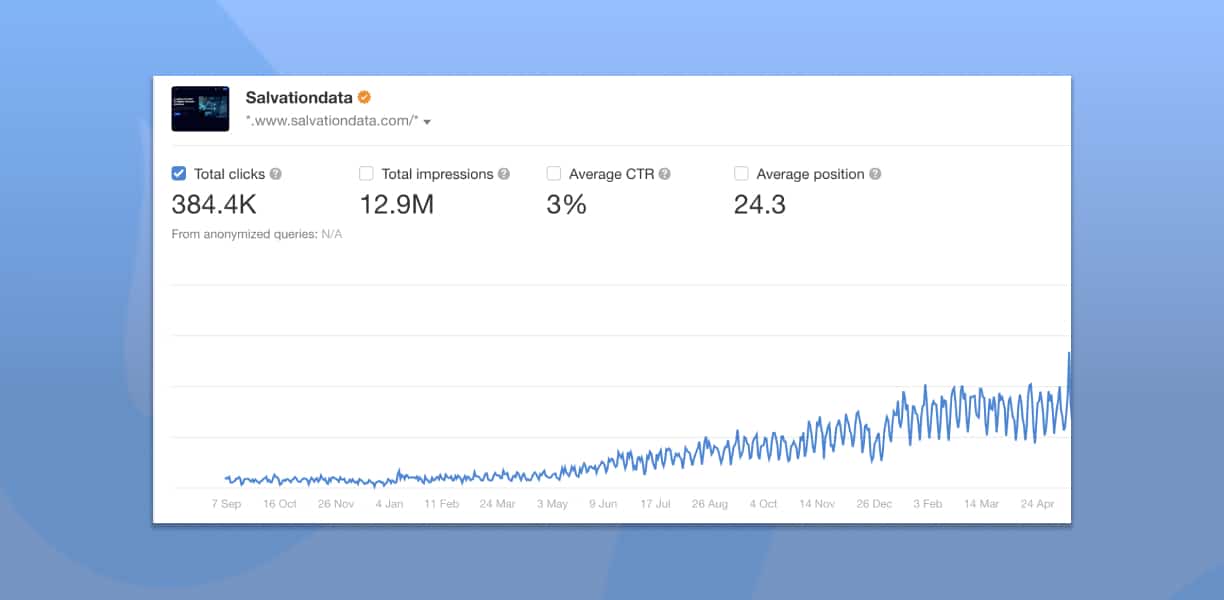Click the 4 Jan axis label
This screenshot has width=1224, height=600.
point(389,504)
